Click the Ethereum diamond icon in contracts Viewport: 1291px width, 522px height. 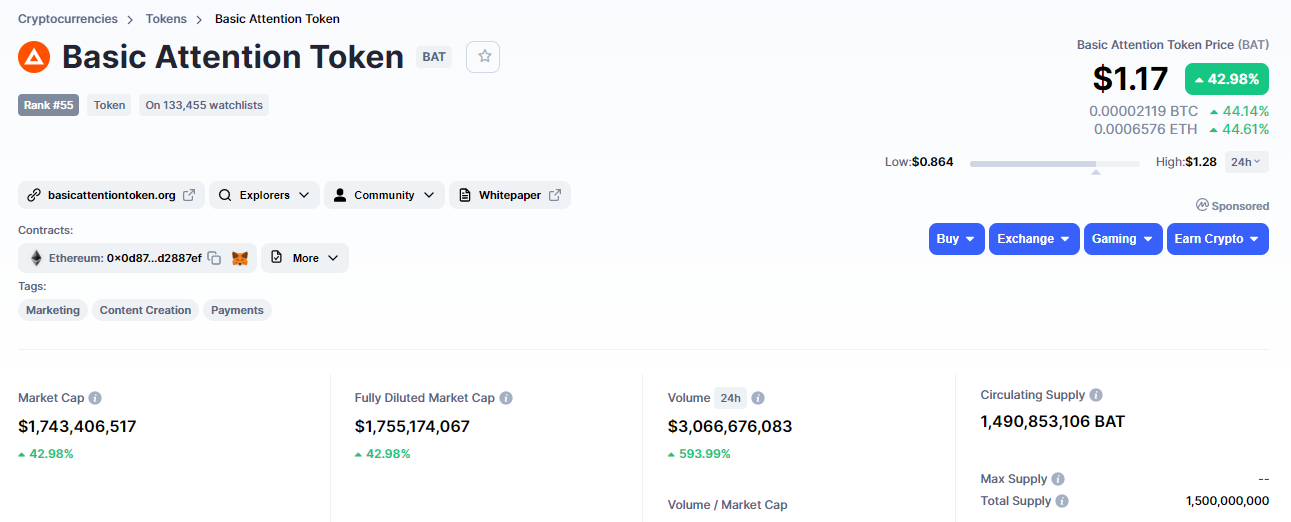(36, 258)
